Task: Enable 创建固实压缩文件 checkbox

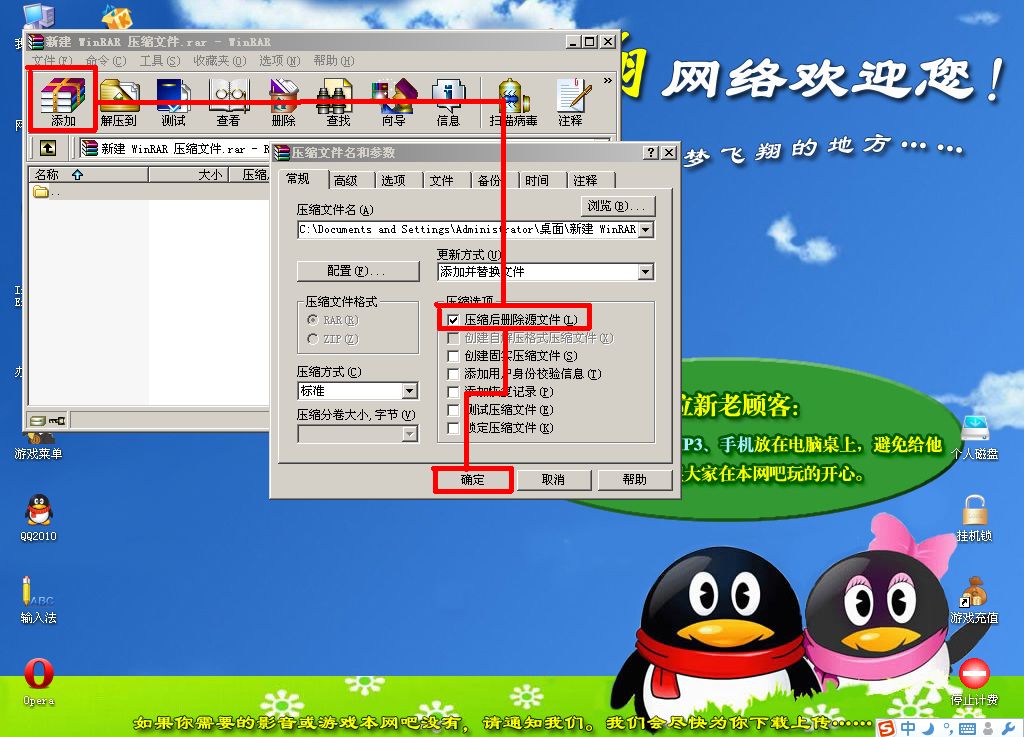Action: click(x=453, y=356)
